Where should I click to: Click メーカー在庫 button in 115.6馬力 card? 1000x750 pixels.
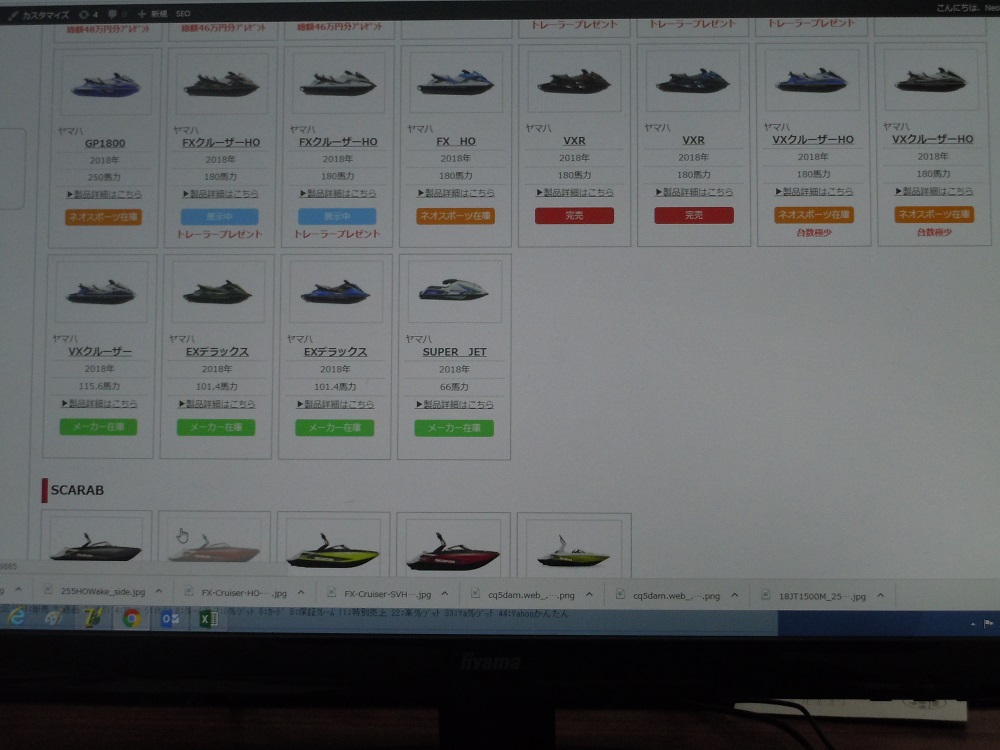(x=98, y=427)
